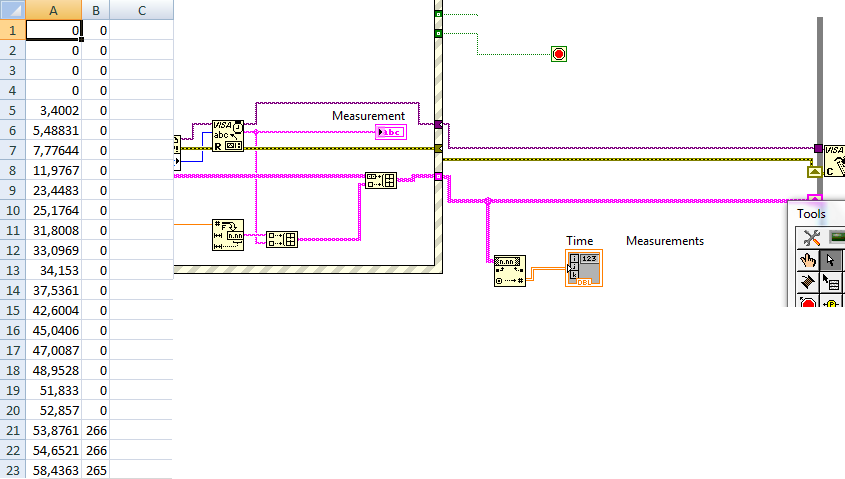This screenshot has width=845, height=479.
Task: Select the upper Build Array node
Action: pyautogui.click(x=380, y=180)
